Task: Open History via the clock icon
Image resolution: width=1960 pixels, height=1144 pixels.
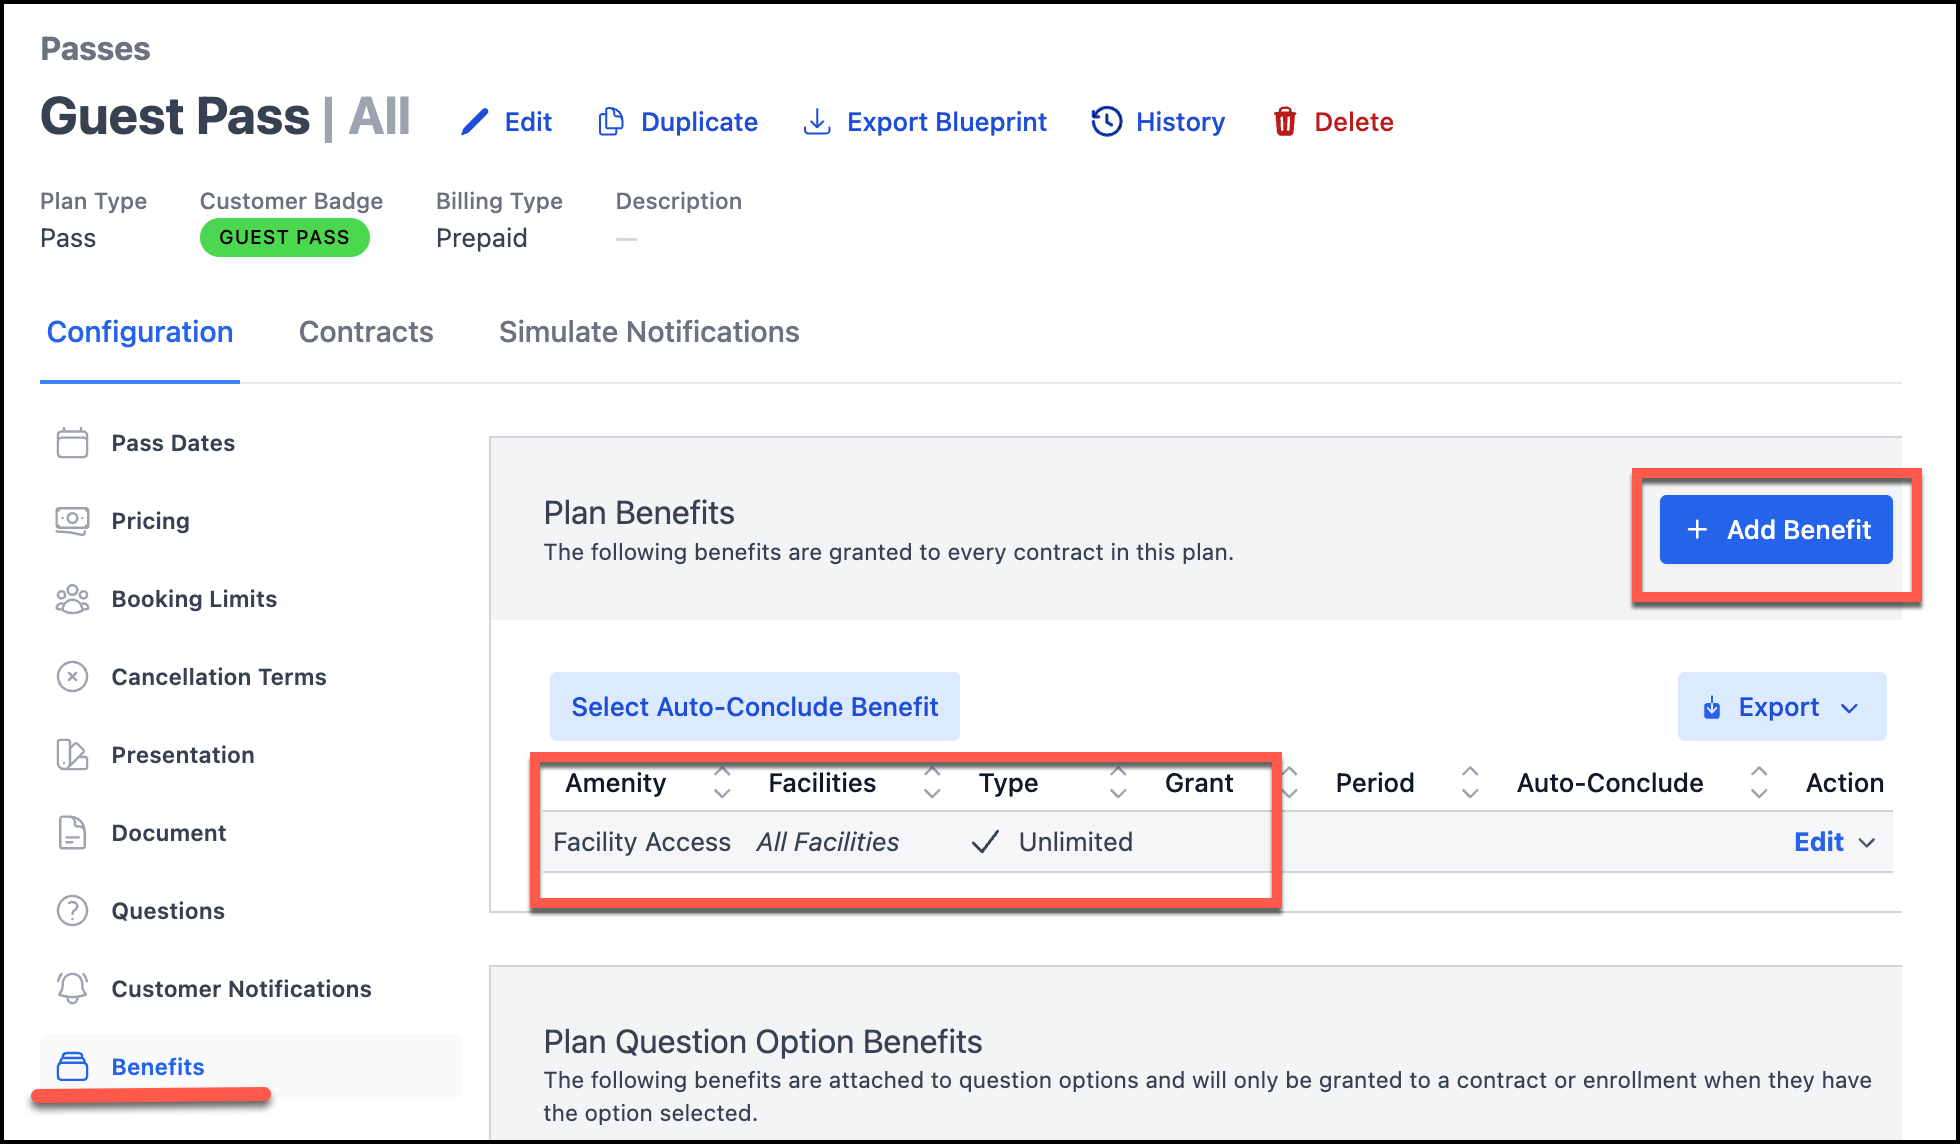Action: pyautogui.click(x=1106, y=122)
